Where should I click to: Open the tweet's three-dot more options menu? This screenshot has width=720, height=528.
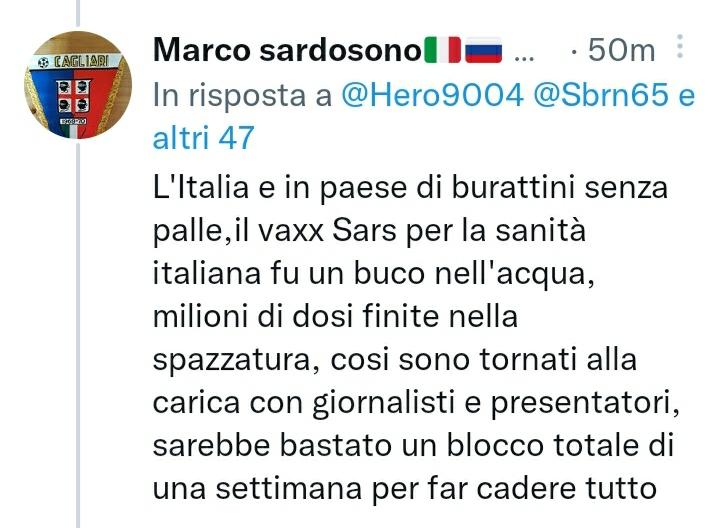[680, 46]
